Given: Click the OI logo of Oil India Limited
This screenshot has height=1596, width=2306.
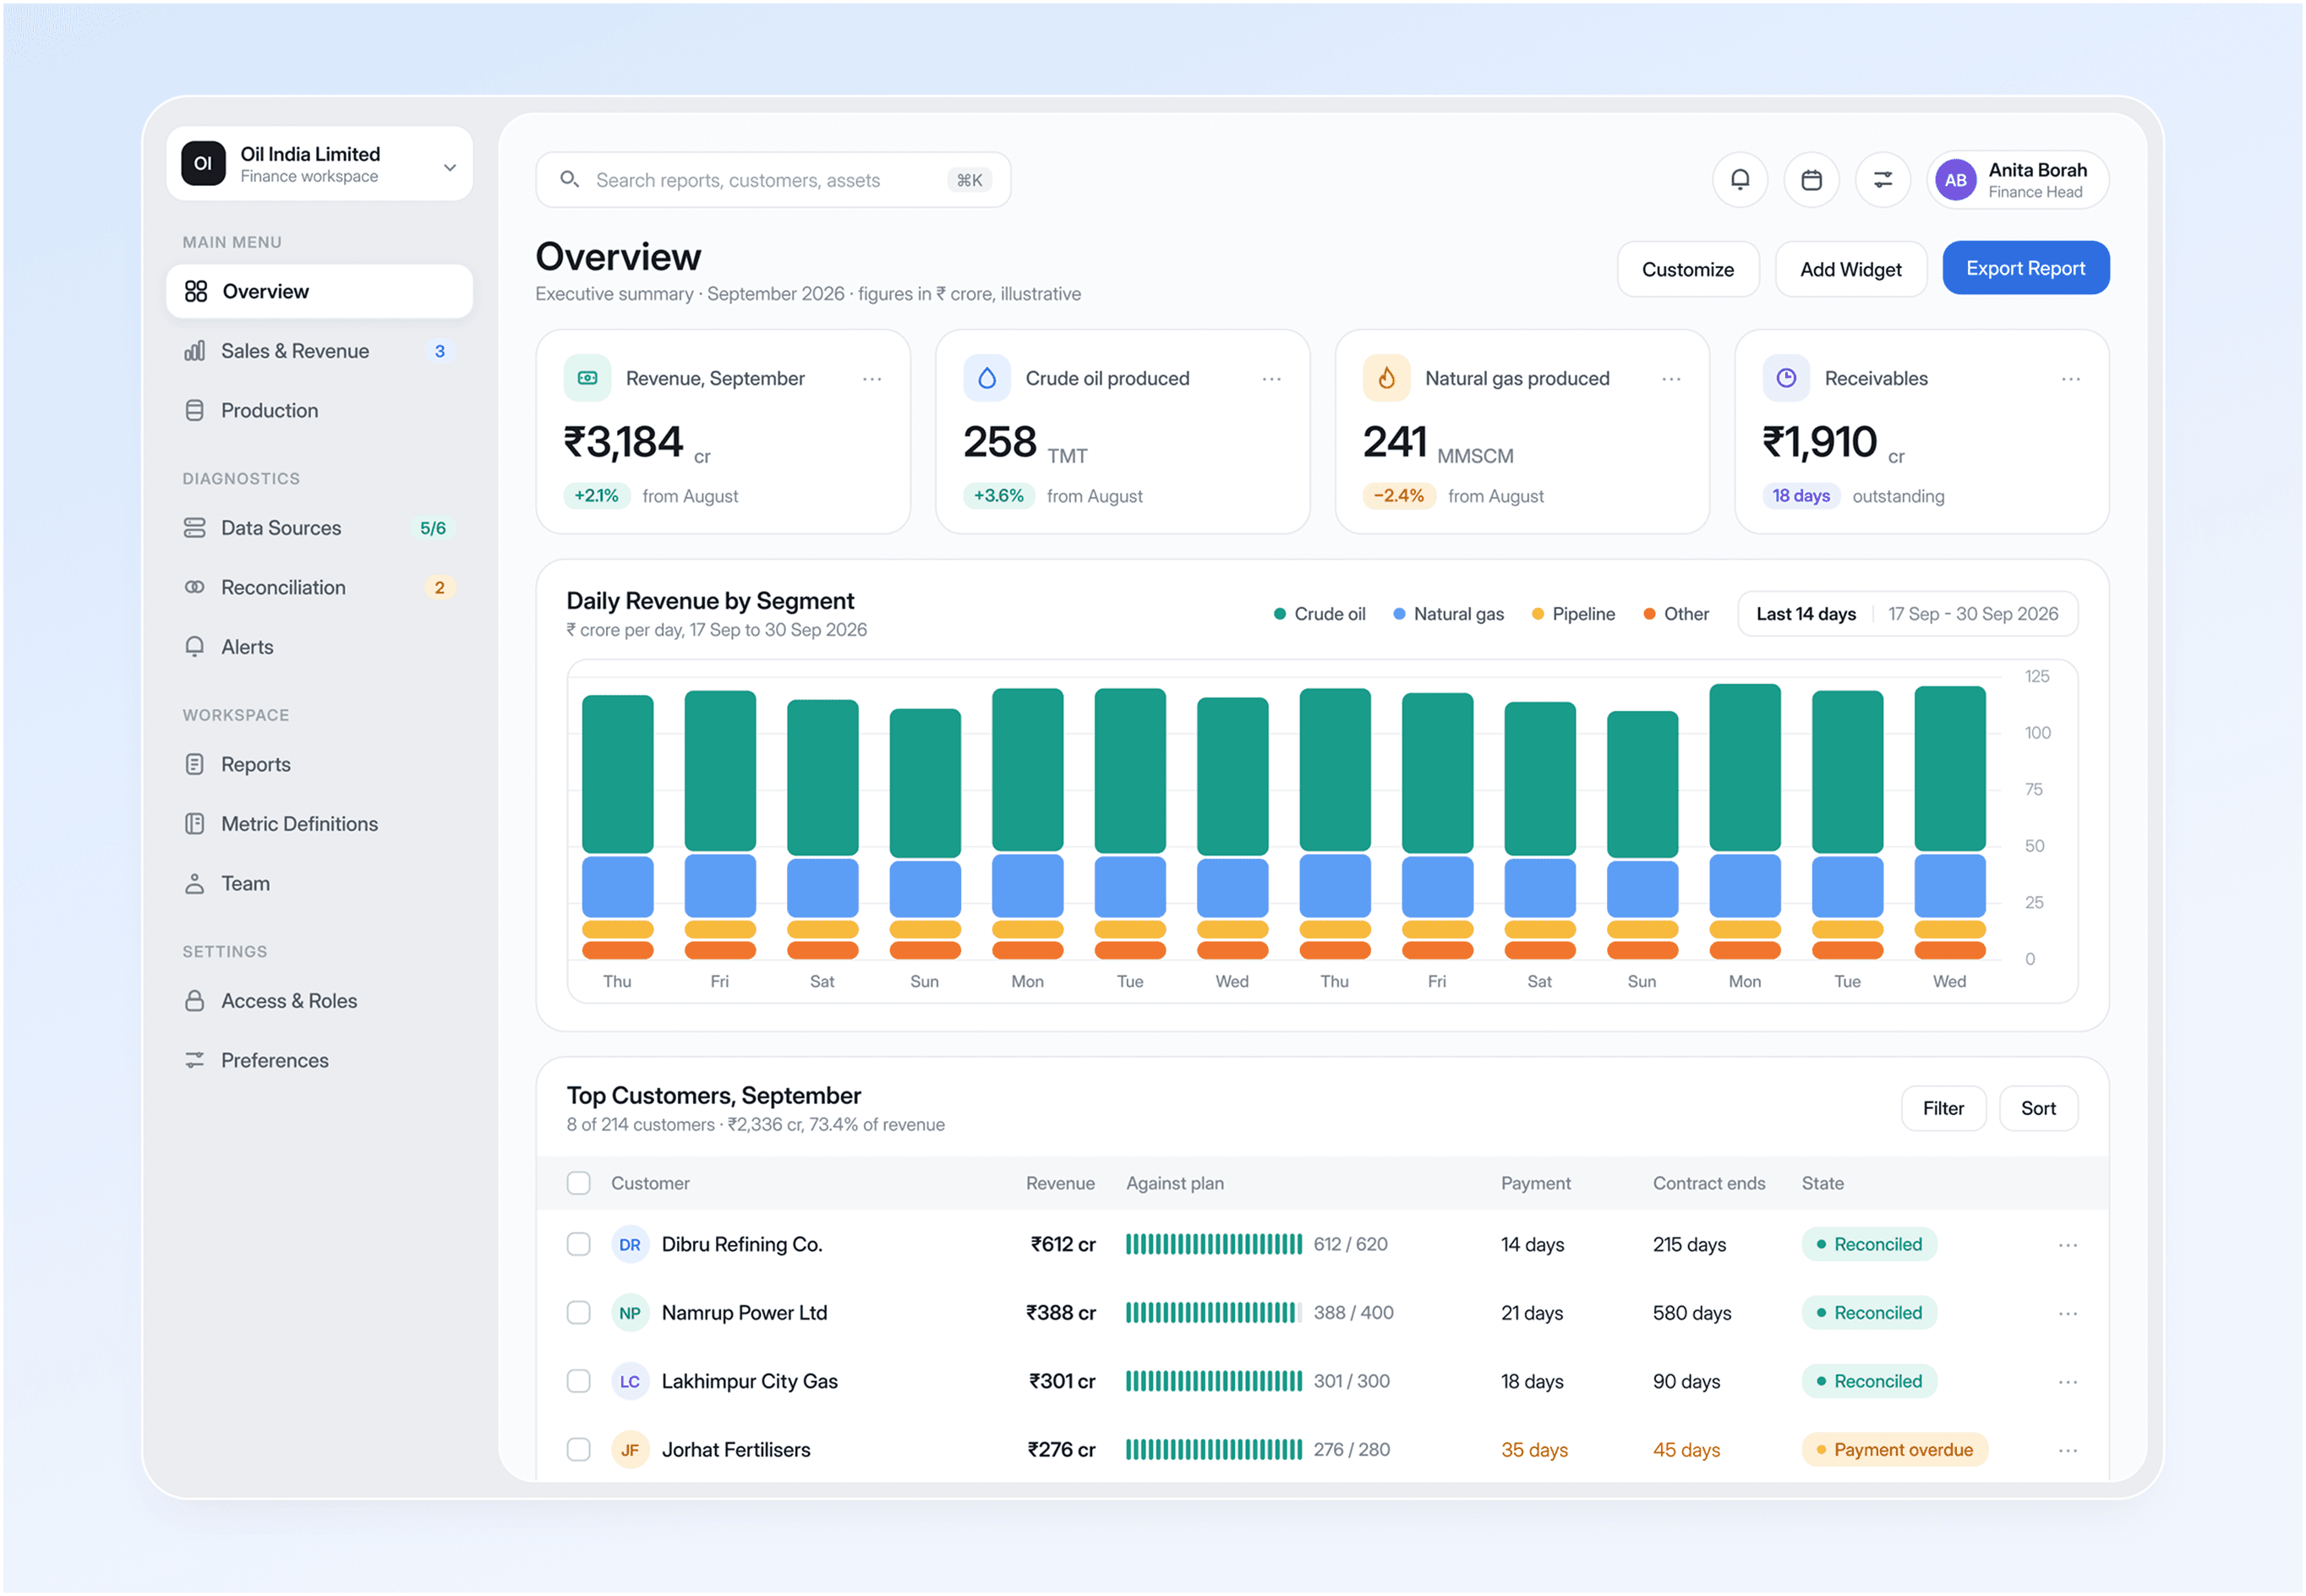Looking at the screenshot, I should [x=203, y=163].
